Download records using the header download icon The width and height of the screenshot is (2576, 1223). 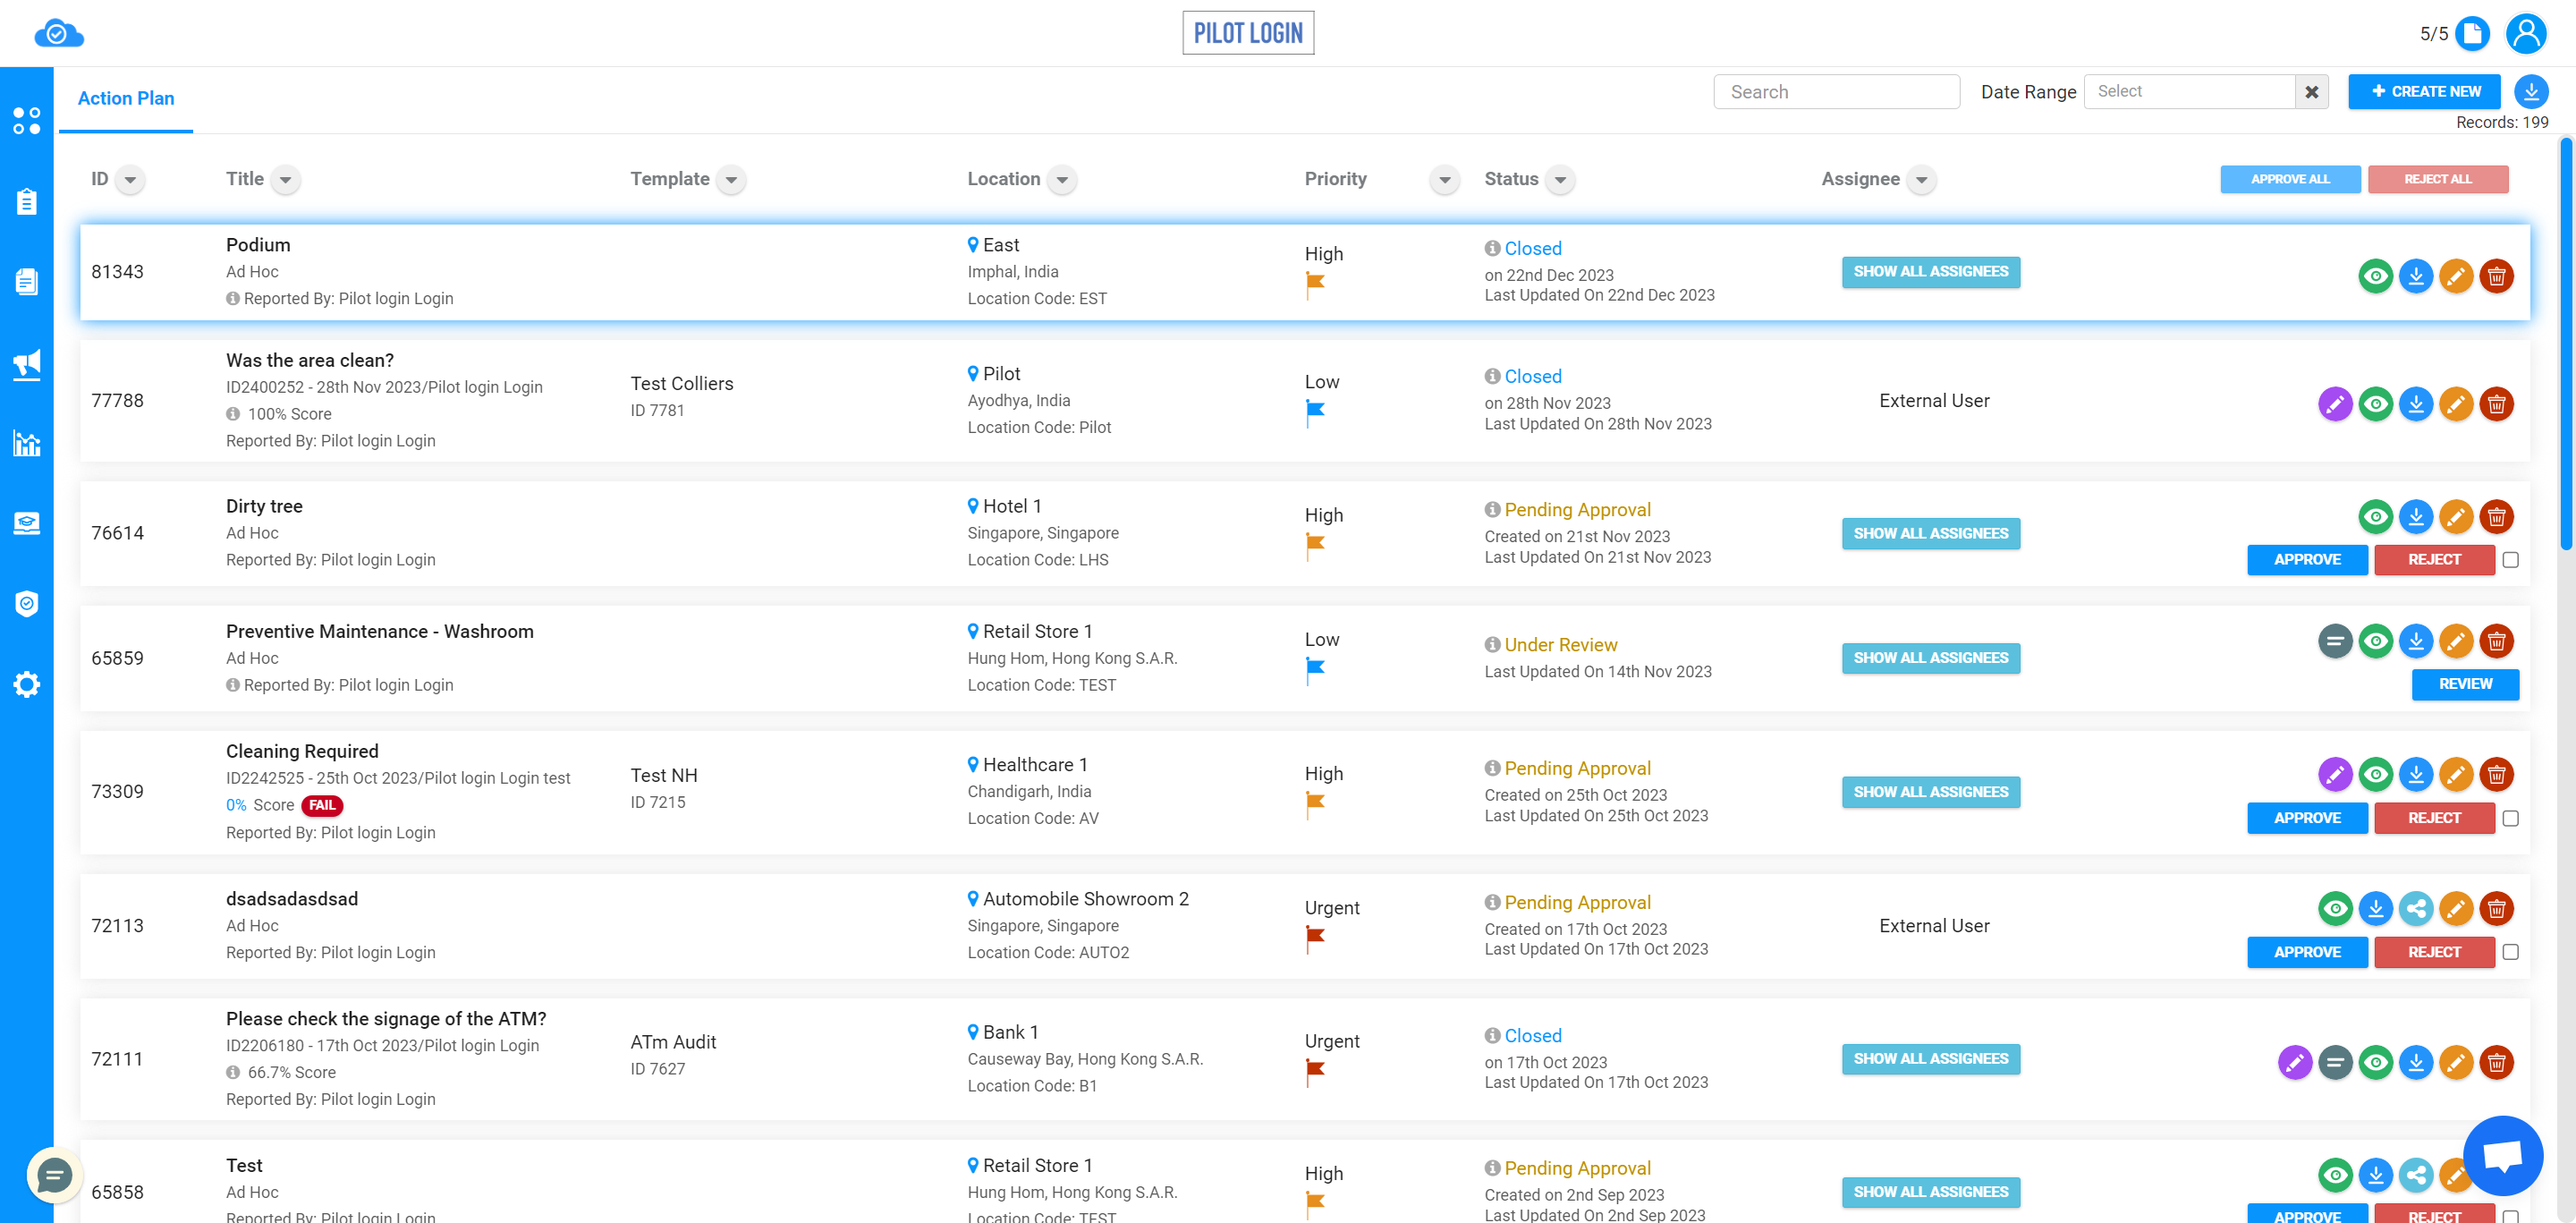point(2530,91)
